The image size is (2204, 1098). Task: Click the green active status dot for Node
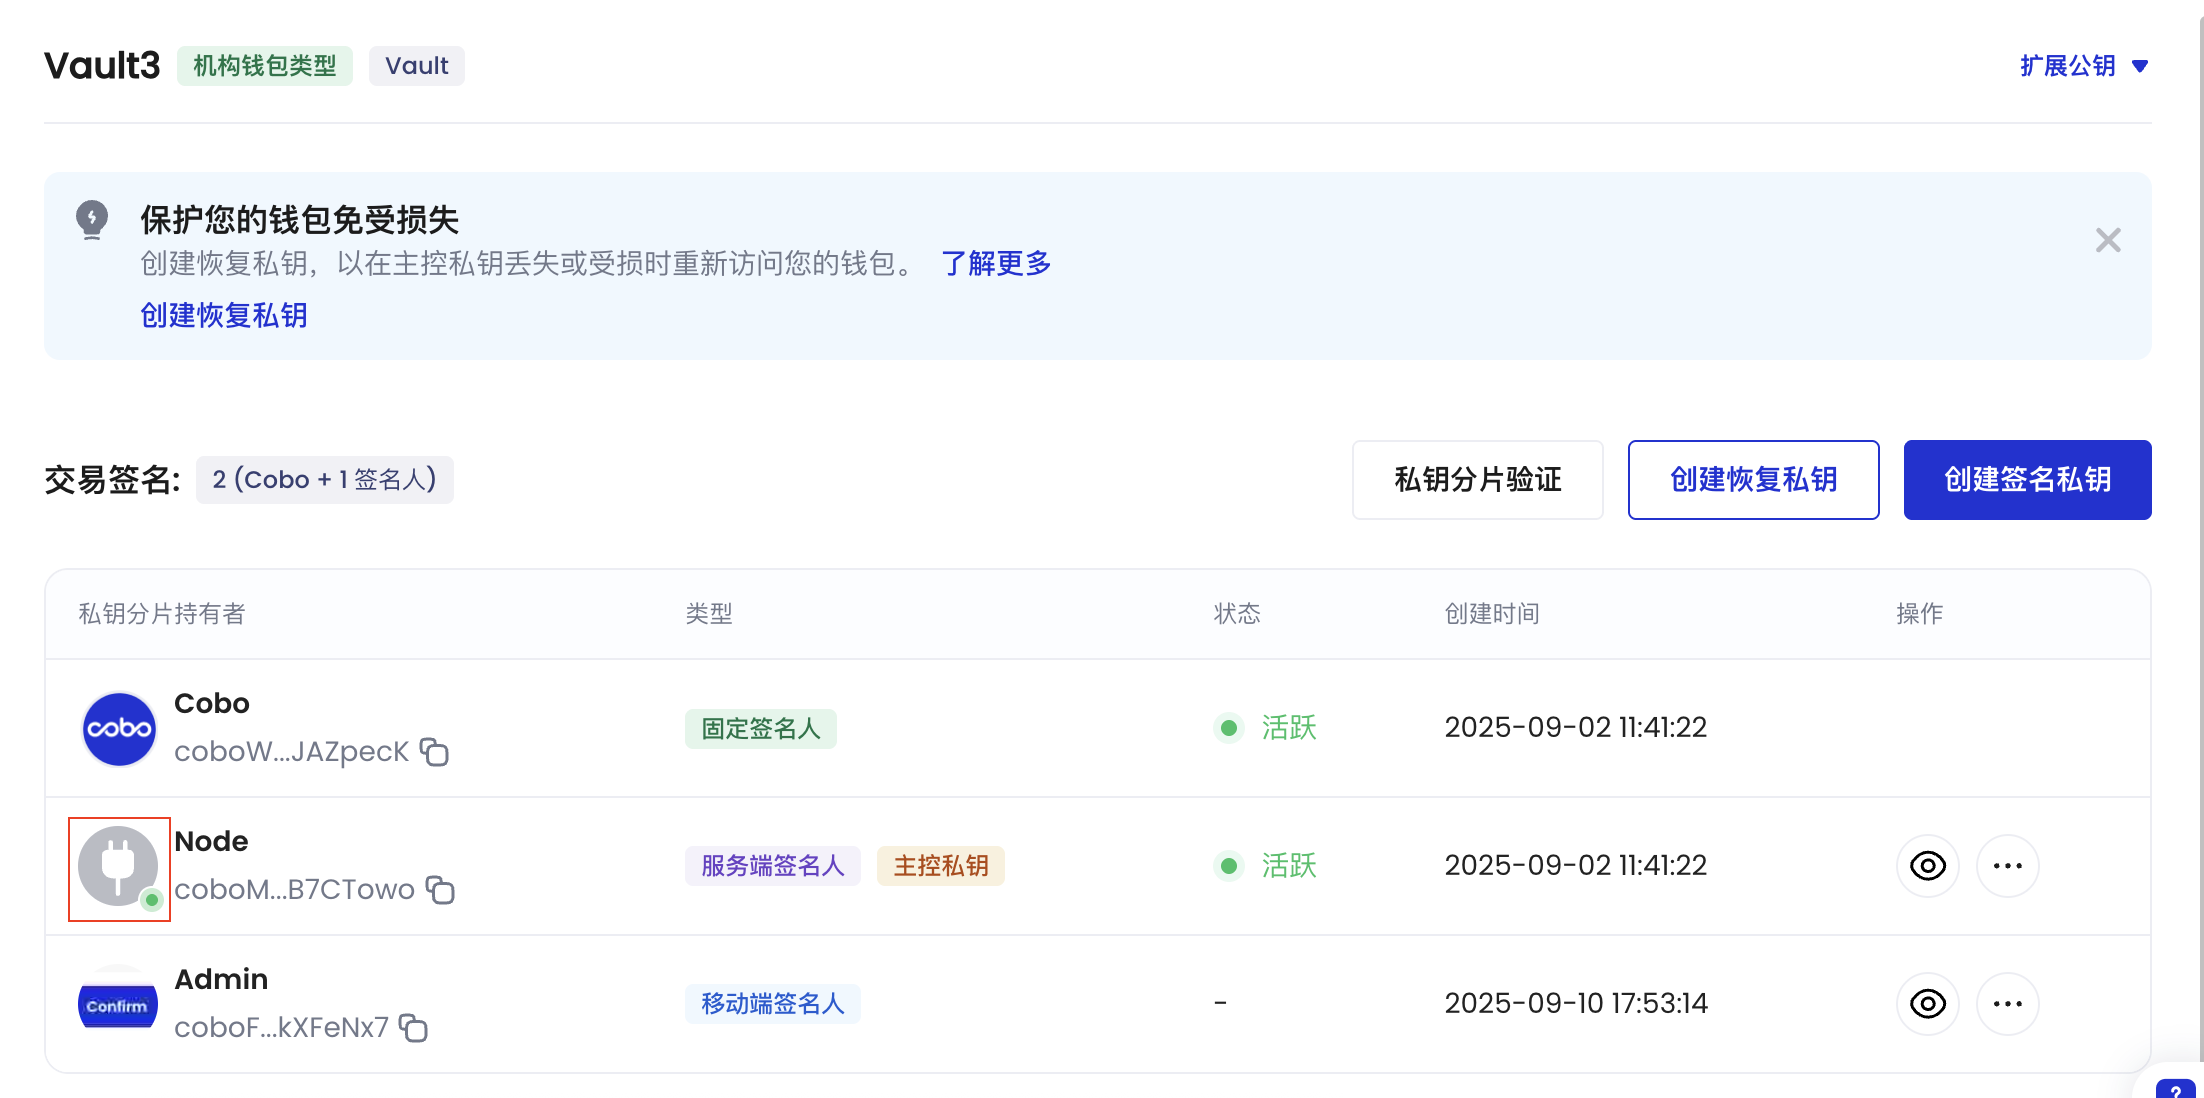coord(1229,866)
